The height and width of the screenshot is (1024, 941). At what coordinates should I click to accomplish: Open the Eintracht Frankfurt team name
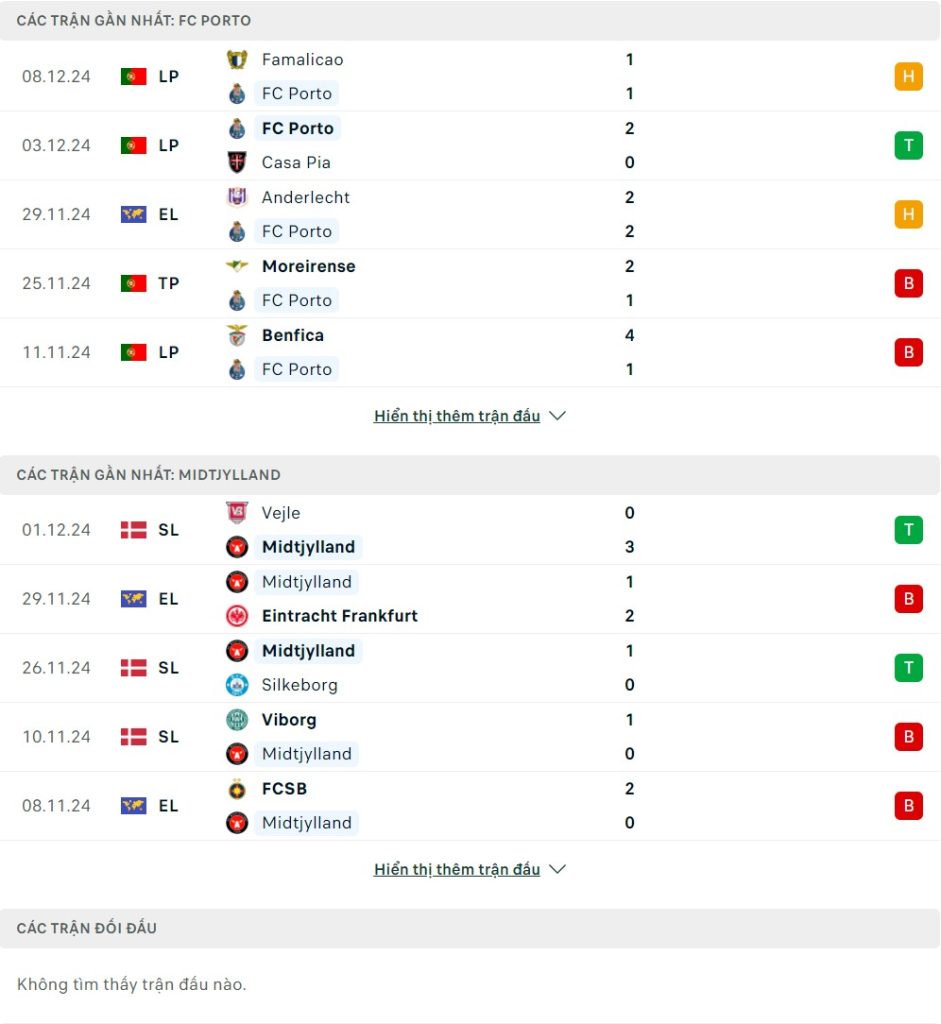[x=339, y=616]
